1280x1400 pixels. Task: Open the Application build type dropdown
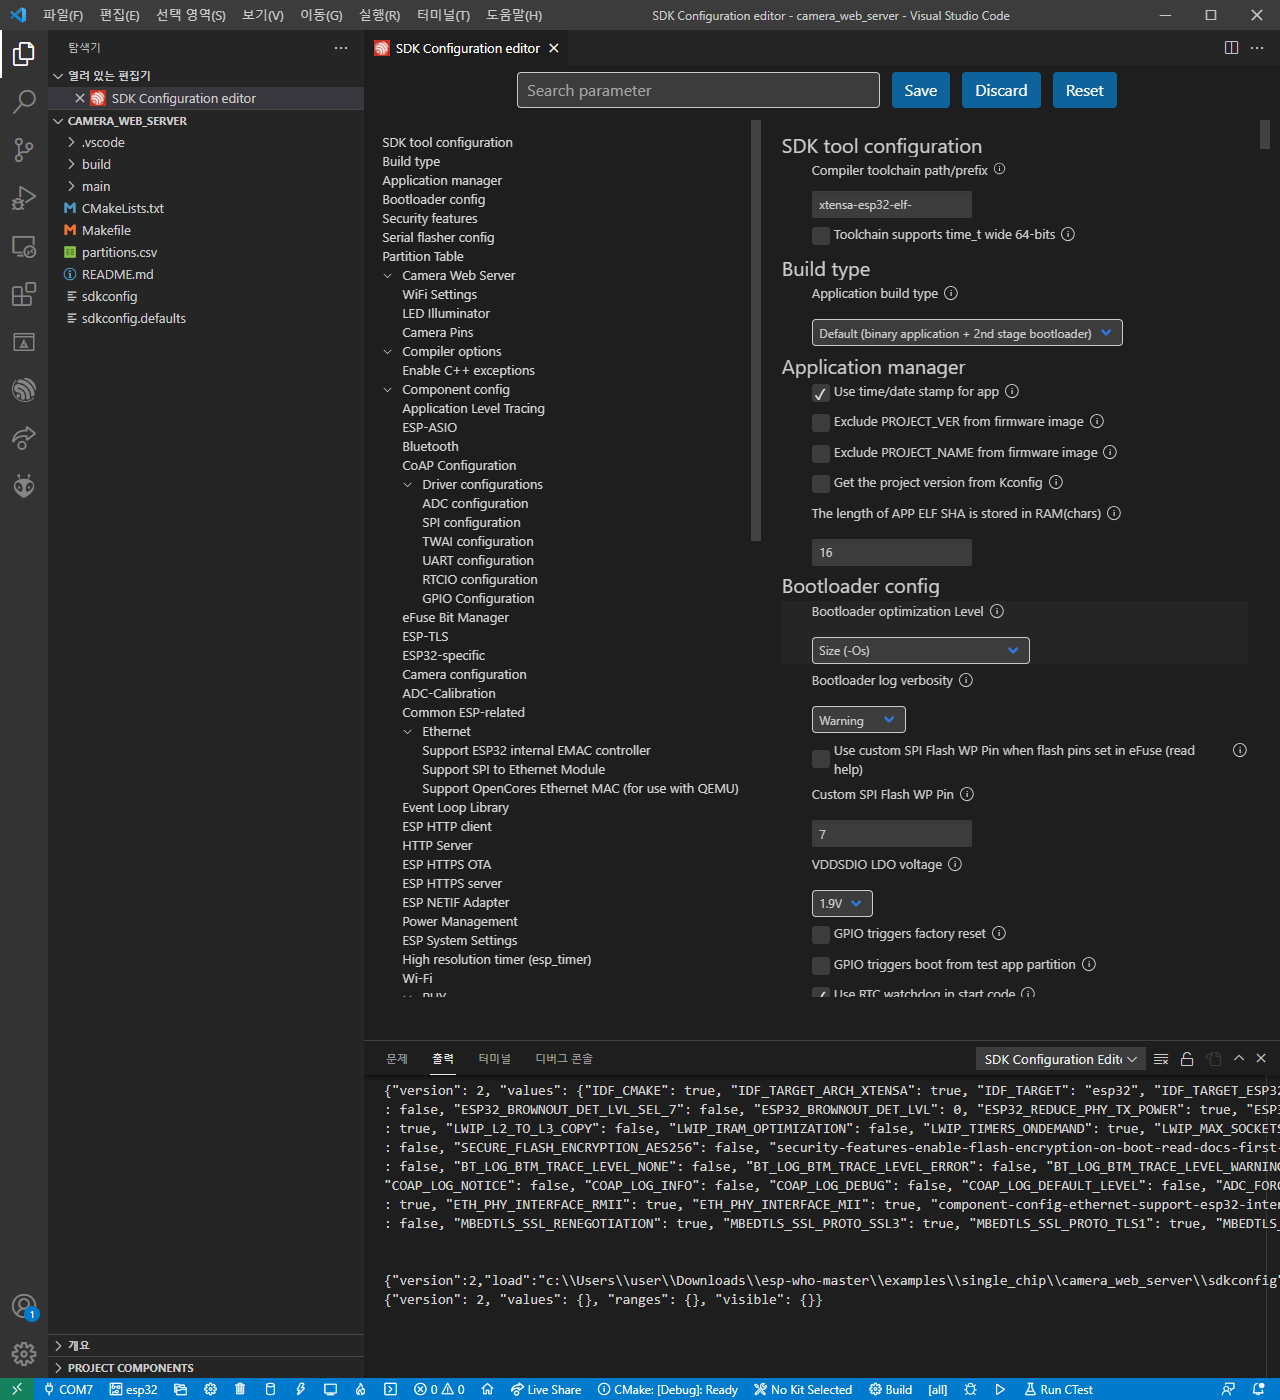click(967, 333)
